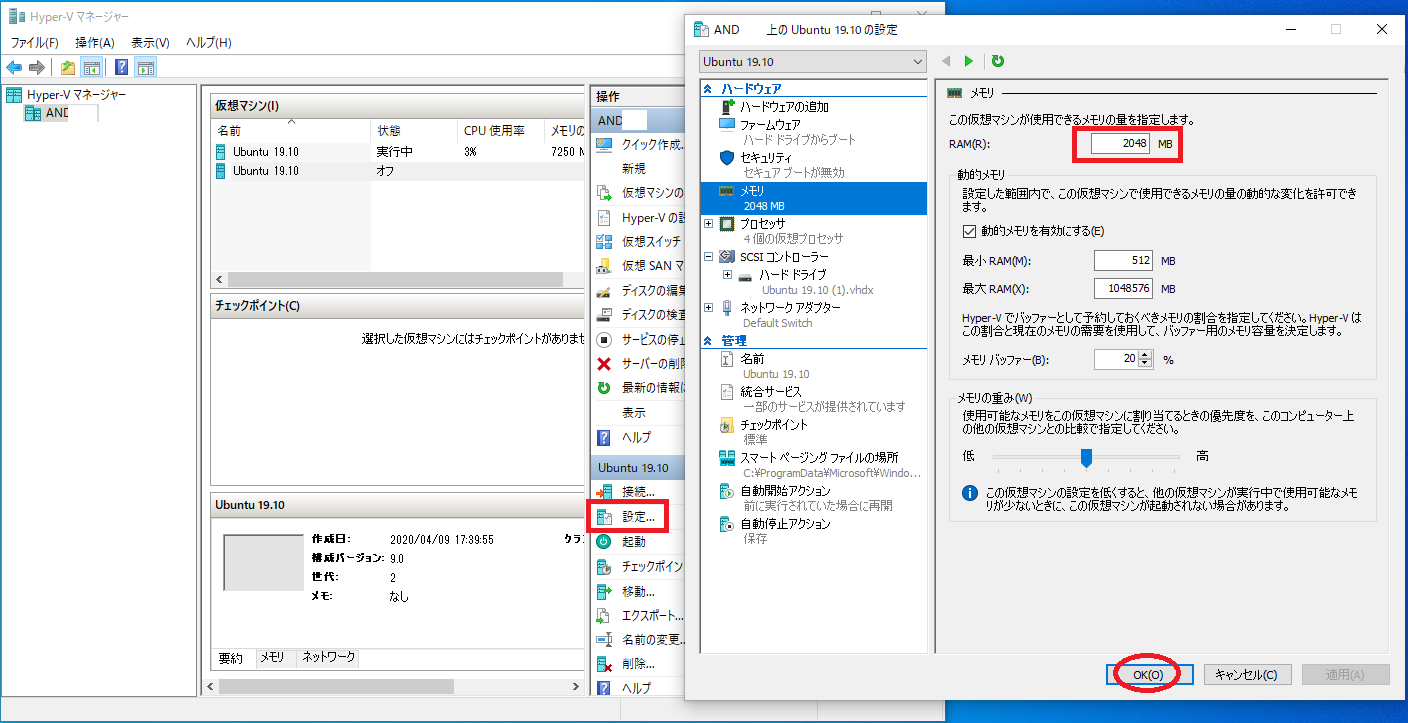This screenshot has height=723, width=1408.
Task: Click the show/hide console tree toolbar icon
Action: point(91,67)
